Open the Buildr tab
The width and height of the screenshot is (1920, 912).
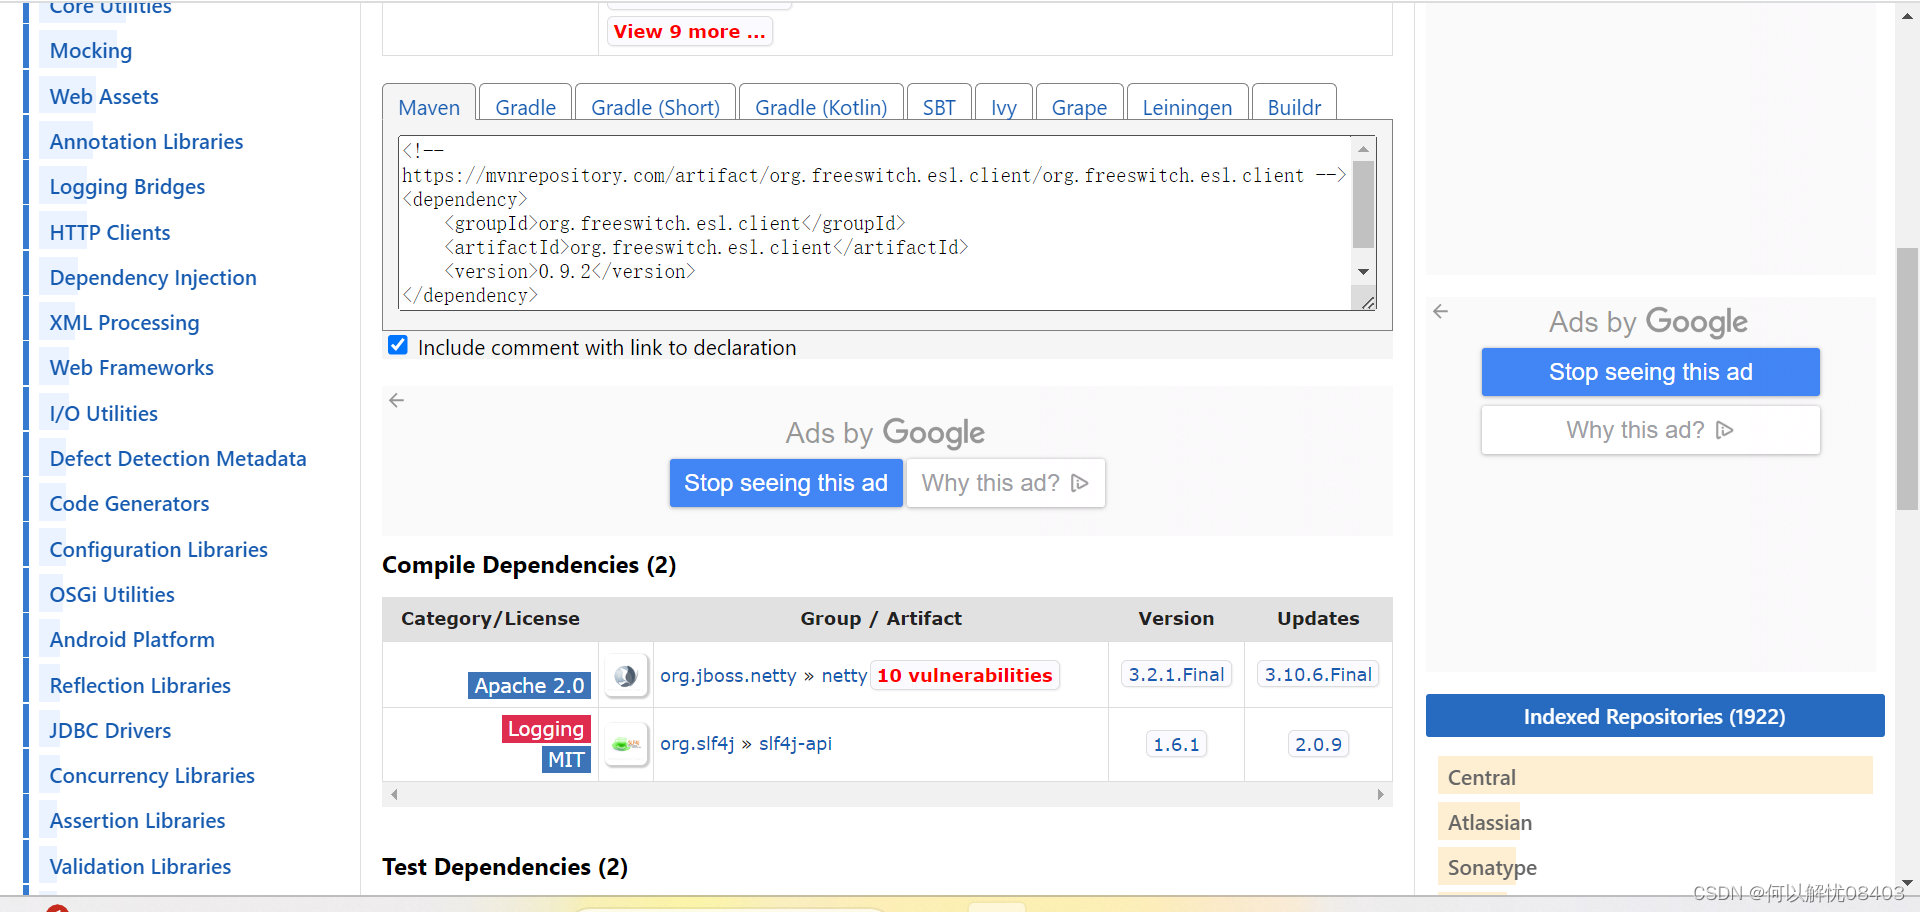[x=1294, y=107]
